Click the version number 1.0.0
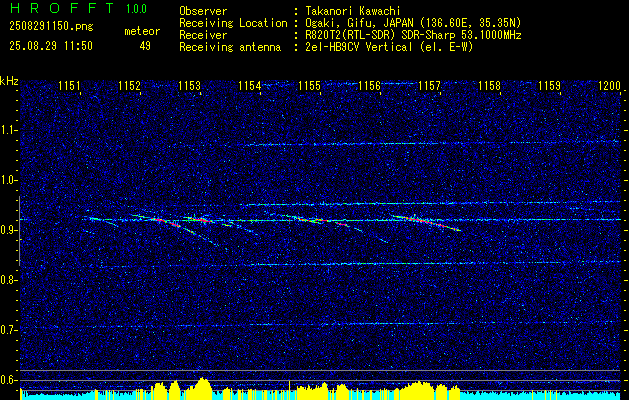This screenshot has height=400, width=629. (x=136, y=9)
